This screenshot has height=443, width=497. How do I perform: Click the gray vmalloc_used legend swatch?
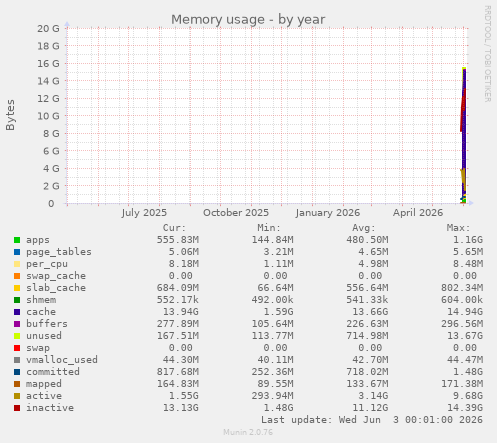click(17, 360)
